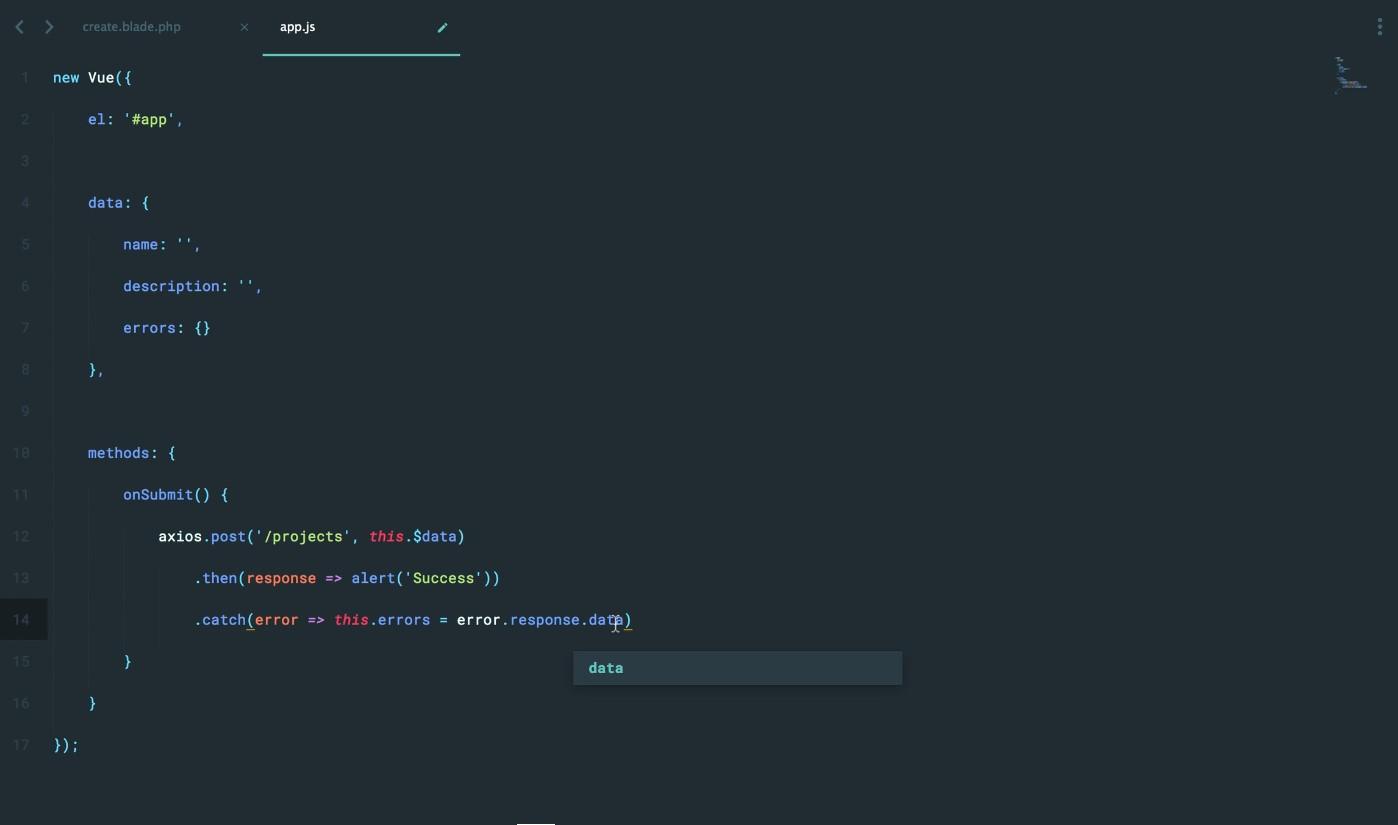Select the app.js tab
1398x825 pixels.
[298, 27]
